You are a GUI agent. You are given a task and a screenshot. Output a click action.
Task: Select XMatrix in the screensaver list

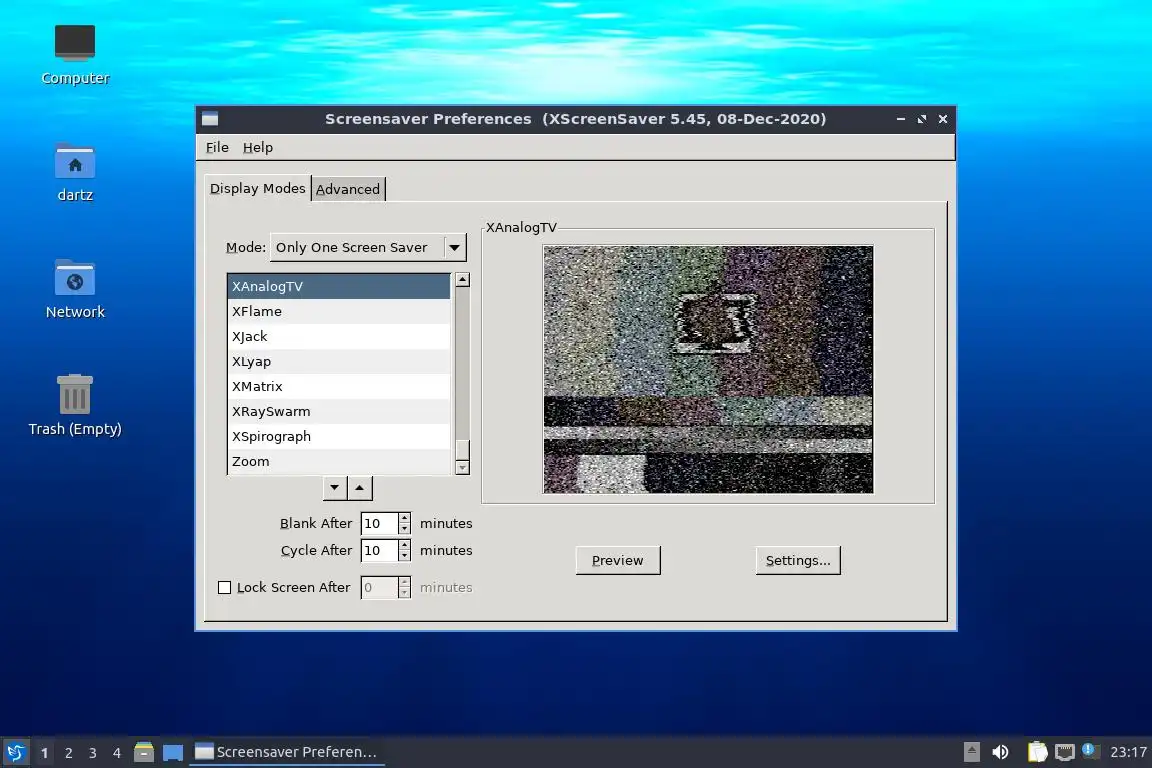[x=339, y=387]
